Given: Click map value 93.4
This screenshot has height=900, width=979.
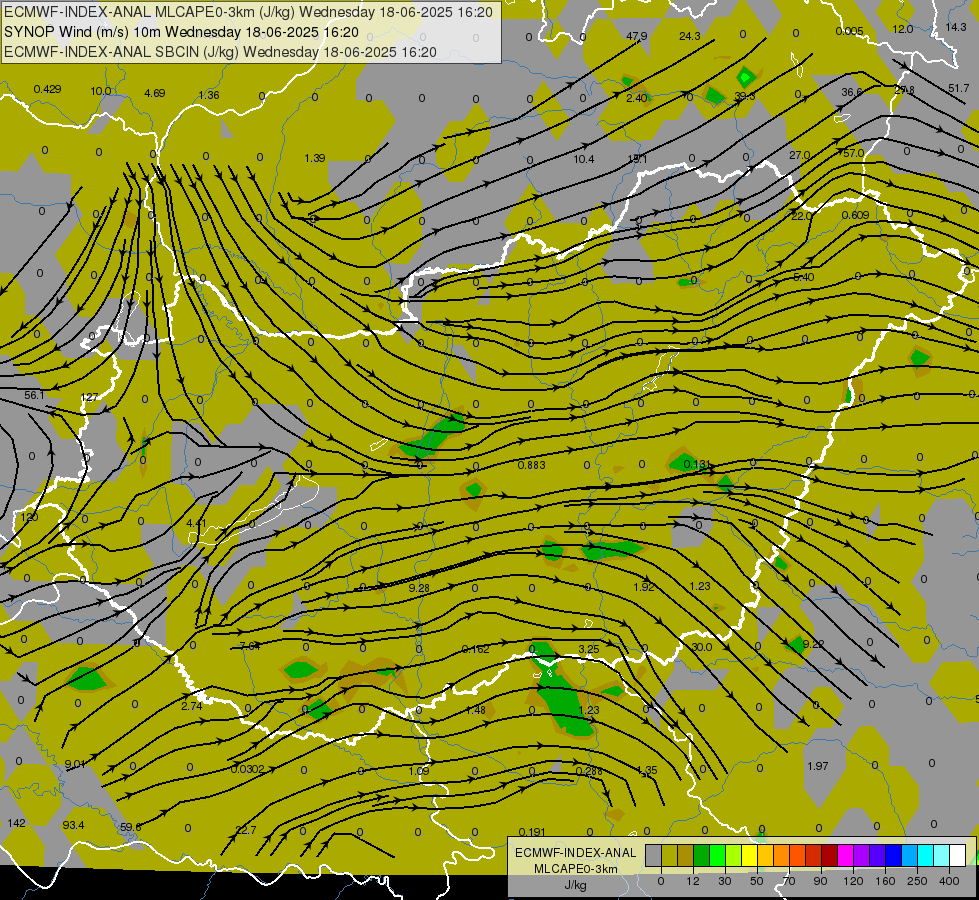Looking at the screenshot, I should (x=73, y=825).
